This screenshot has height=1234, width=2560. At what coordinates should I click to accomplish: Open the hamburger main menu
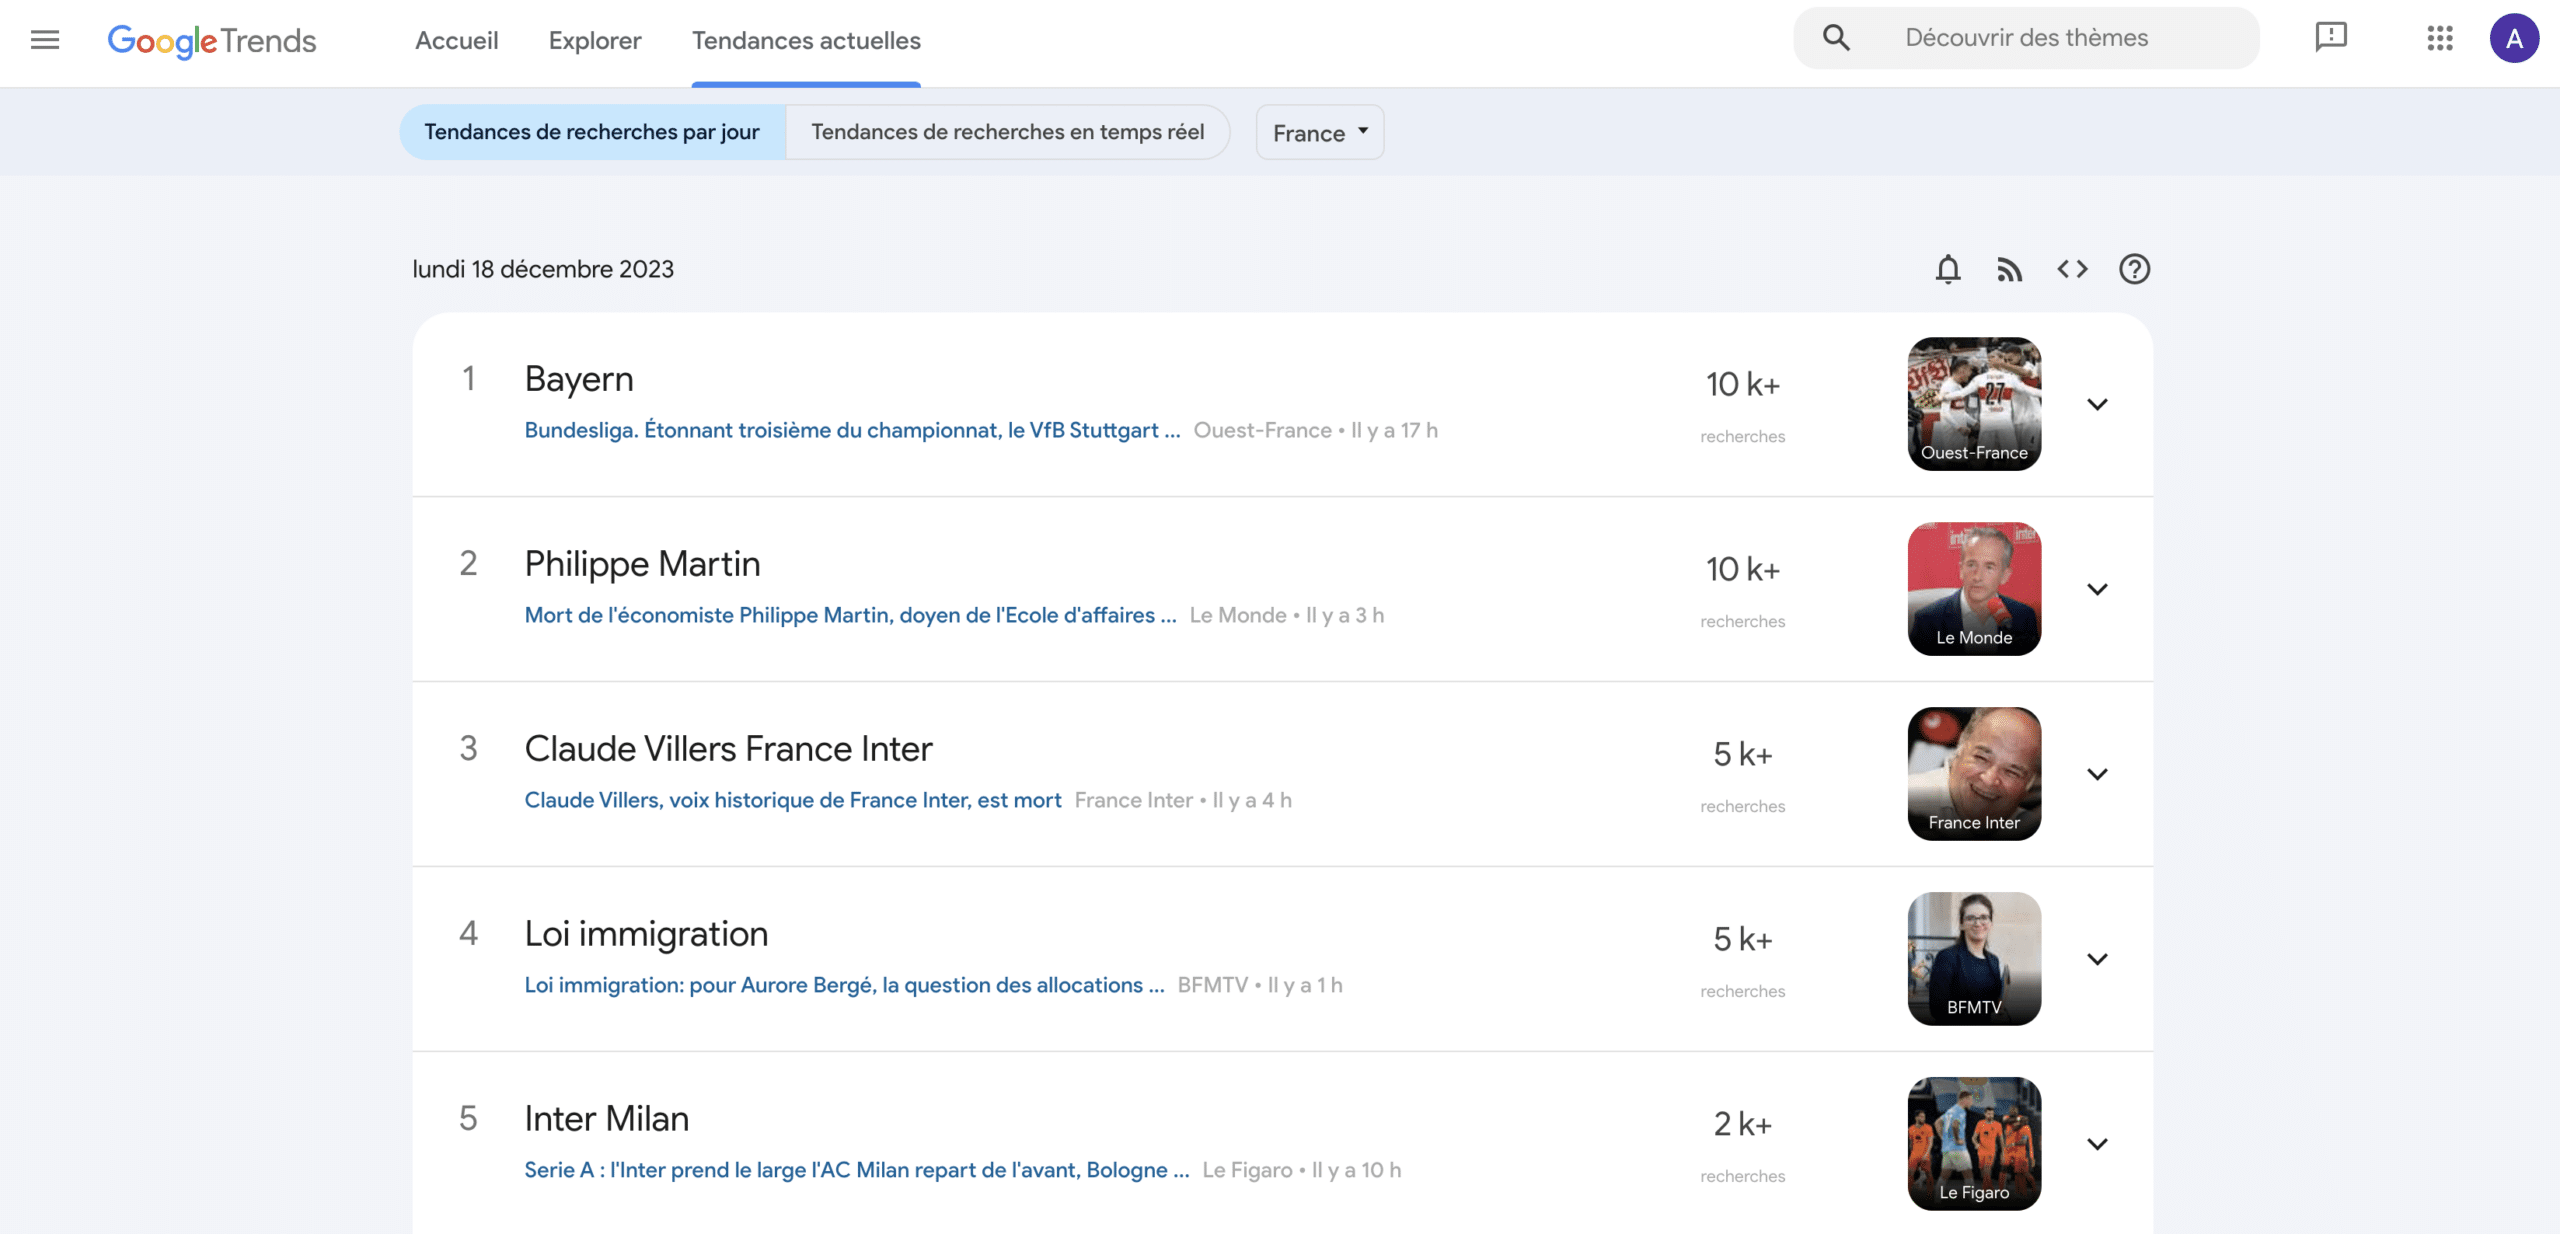point(45,40)
